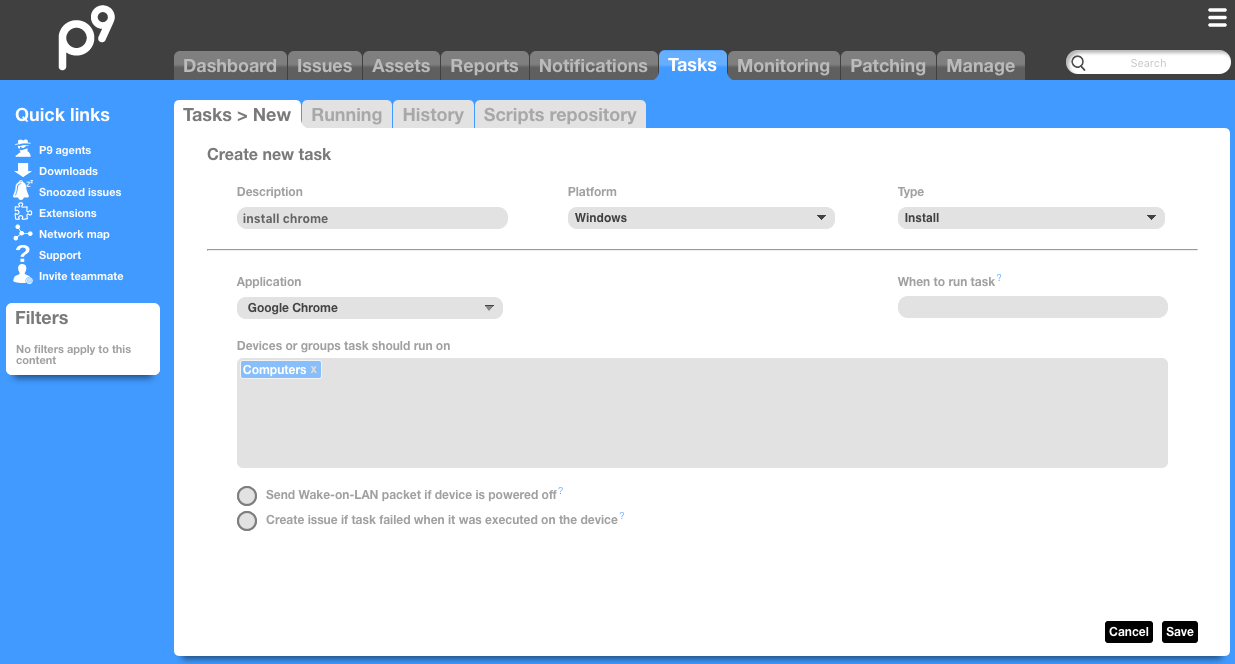Screen dimensions: 1235x664
Task: Open the Application dropdown showing Google Chrome
Action: pos(370,308)
